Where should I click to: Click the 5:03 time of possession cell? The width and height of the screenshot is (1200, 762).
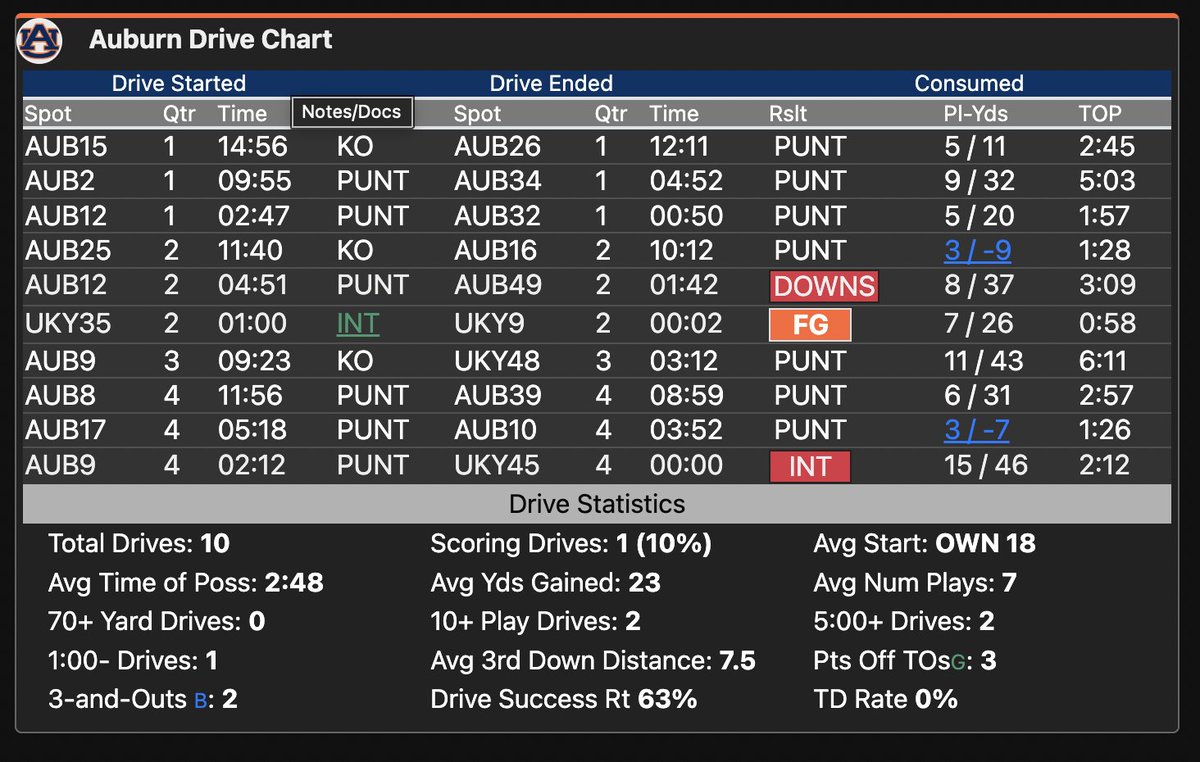[x=1107, y=181]
